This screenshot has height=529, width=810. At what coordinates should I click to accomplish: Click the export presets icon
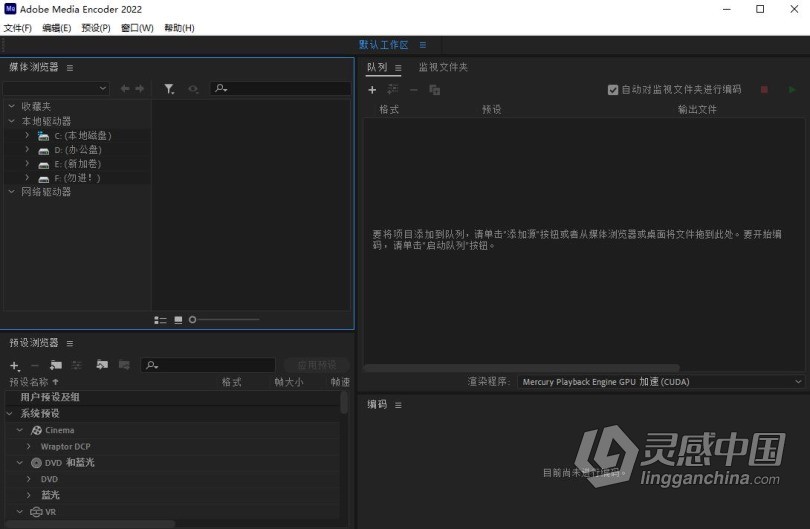(124, 365)
